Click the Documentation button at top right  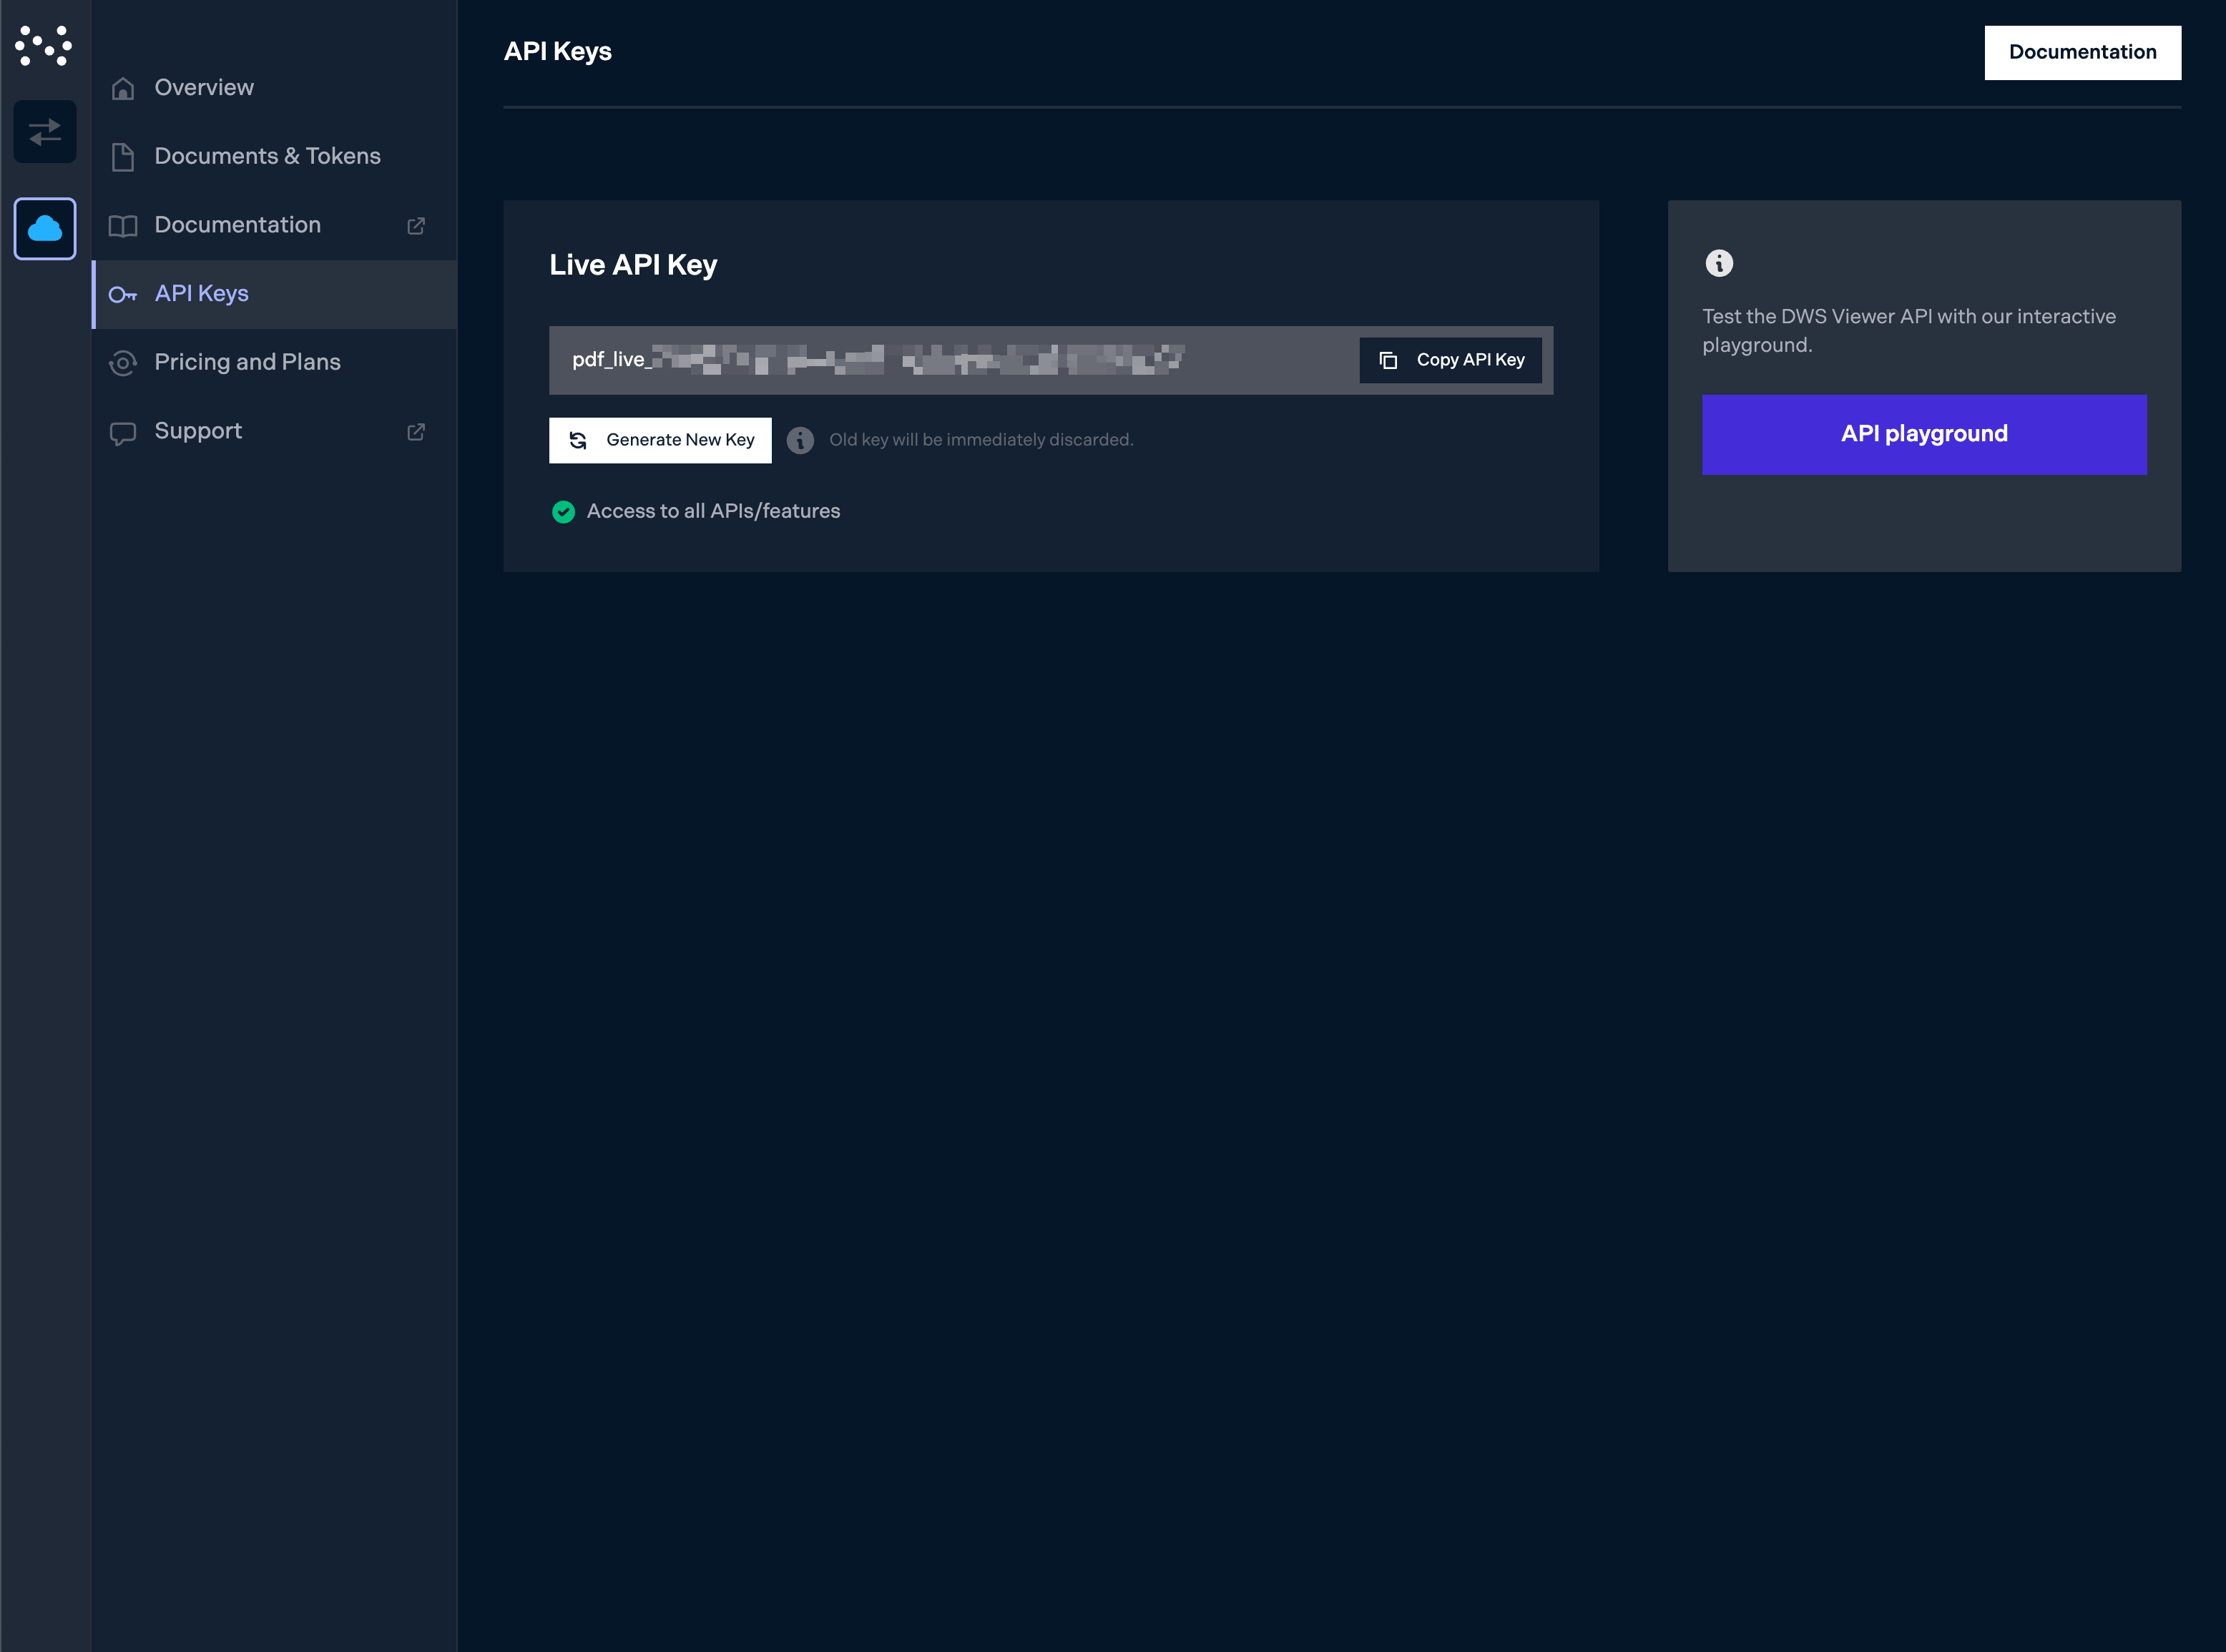click(x=2082, y=52)
